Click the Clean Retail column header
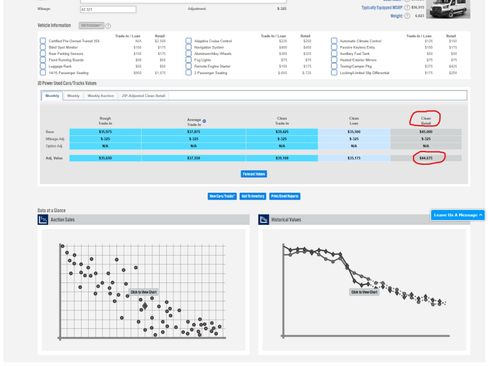488x366 pixels. click(x=426, y=121)
